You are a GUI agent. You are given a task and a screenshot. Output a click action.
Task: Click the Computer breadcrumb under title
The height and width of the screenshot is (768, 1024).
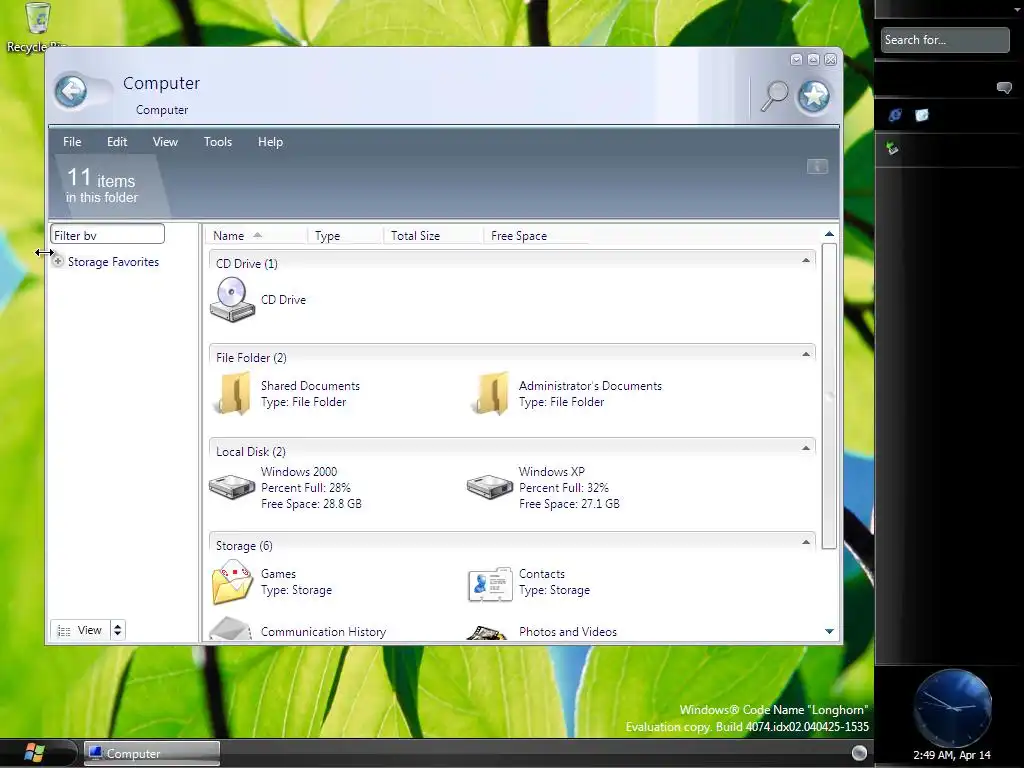pyautogui.click(x=162, y=110)
